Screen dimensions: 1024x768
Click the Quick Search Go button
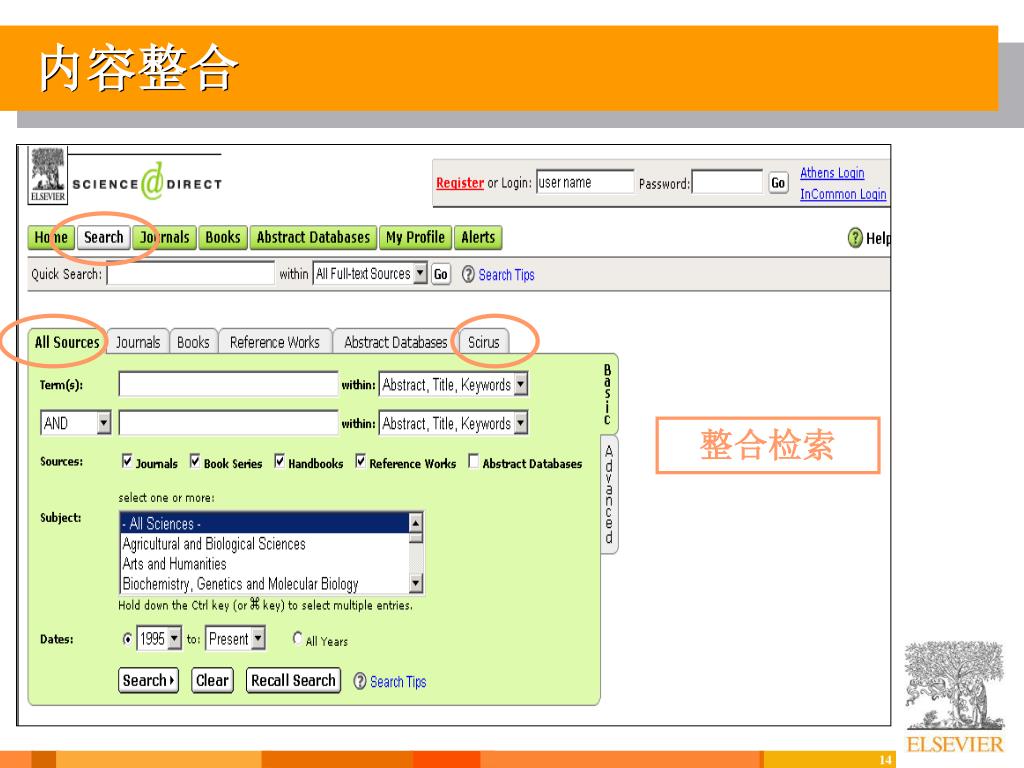(x=441, y=274)
